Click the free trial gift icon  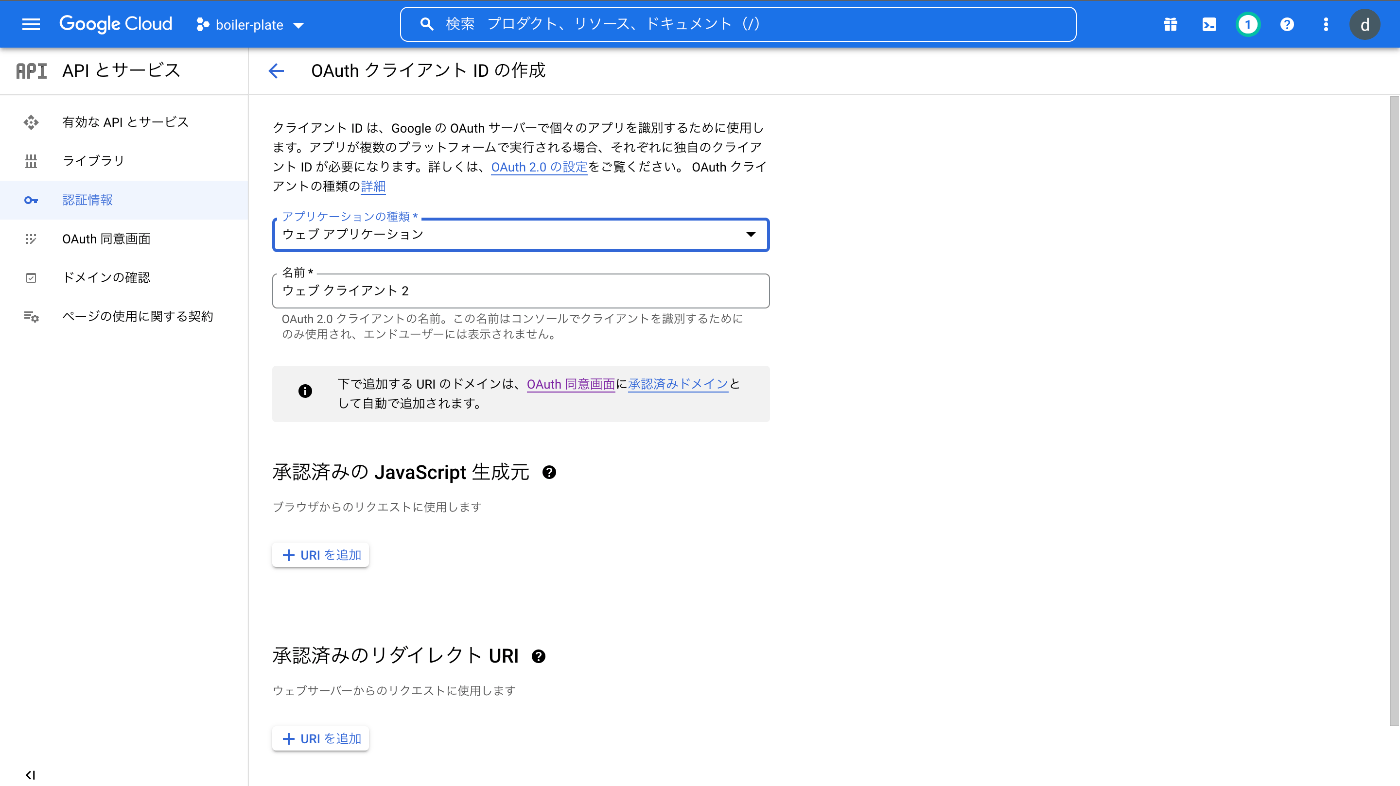click(1169, 24)
